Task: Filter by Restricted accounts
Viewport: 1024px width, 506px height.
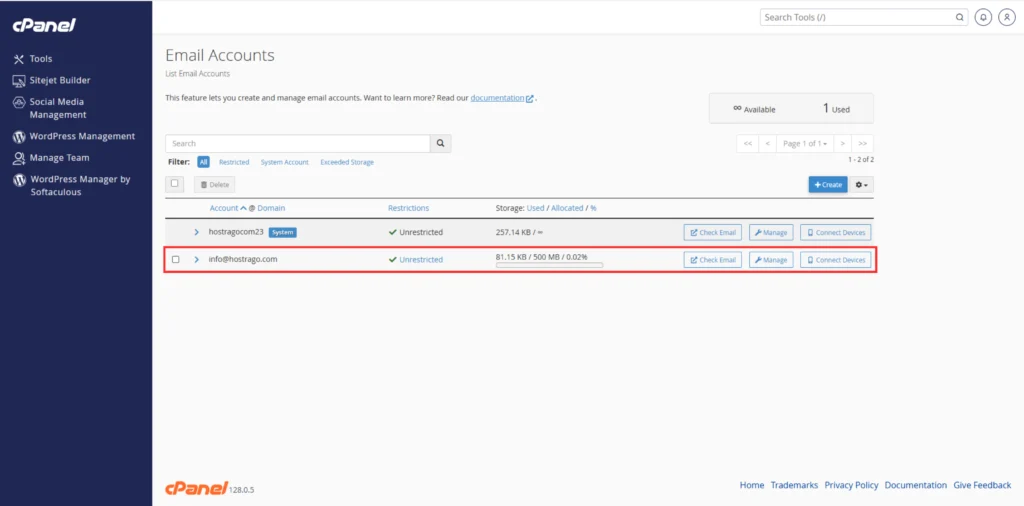Action: 234,162
